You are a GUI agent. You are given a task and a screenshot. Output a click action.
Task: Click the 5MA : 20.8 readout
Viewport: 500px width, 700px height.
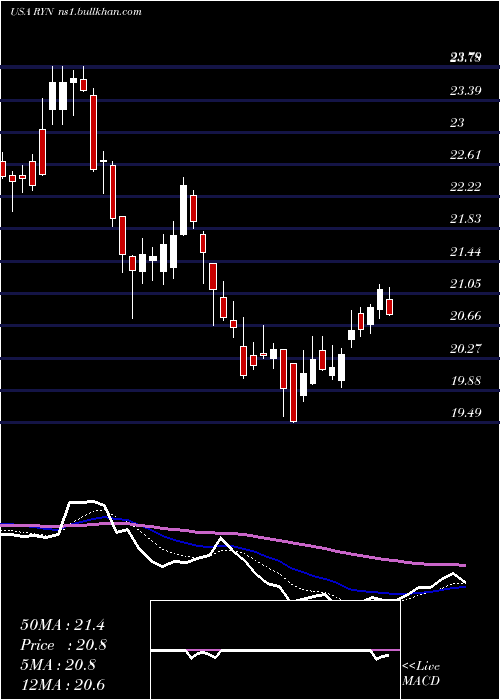click(58, 665)
